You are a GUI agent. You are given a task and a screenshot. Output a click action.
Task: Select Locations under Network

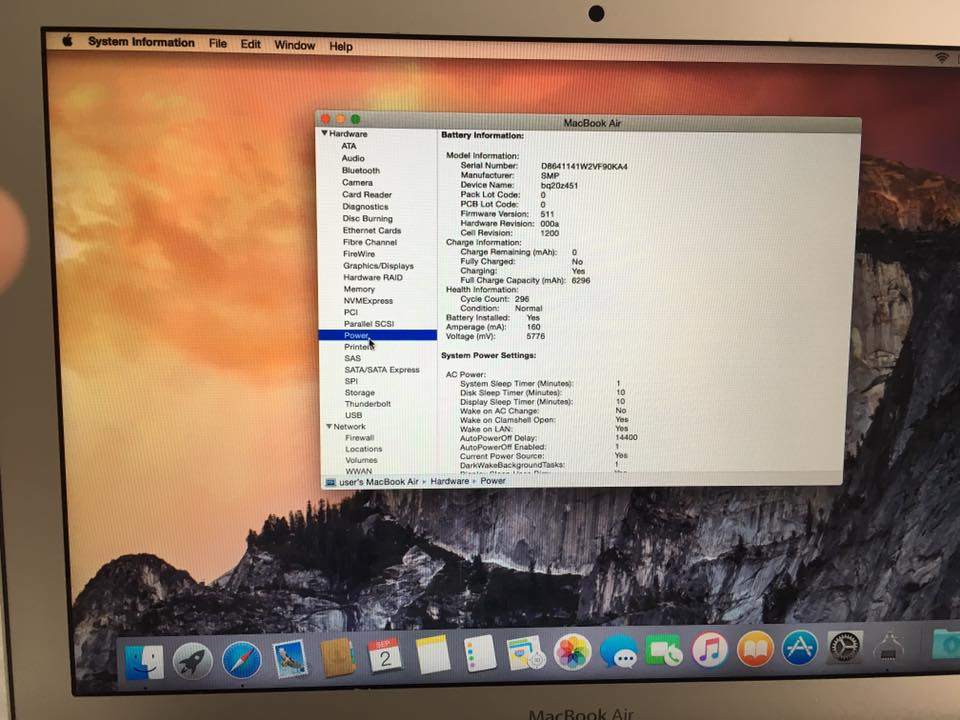(364, 449)
